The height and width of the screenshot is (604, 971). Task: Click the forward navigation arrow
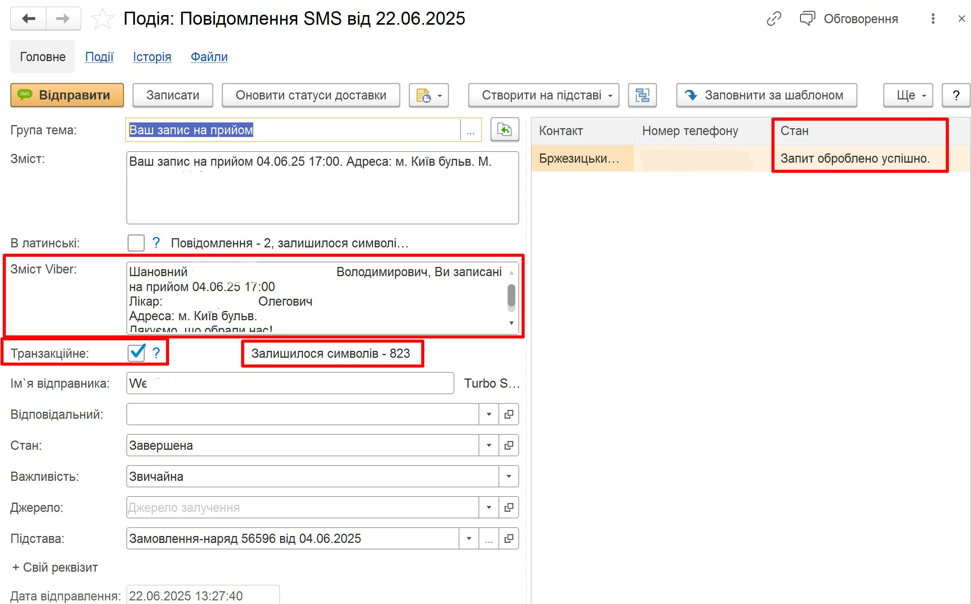pyautogui.click(x=63, y=19)
